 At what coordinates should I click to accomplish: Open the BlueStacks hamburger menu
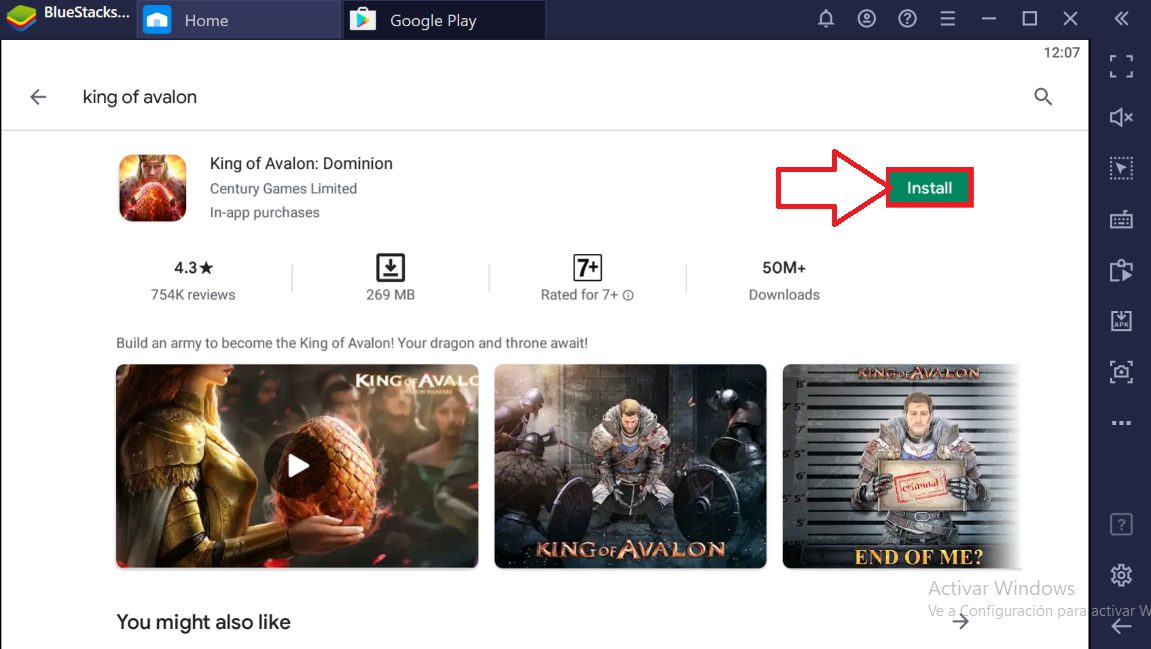coord(948,19)
